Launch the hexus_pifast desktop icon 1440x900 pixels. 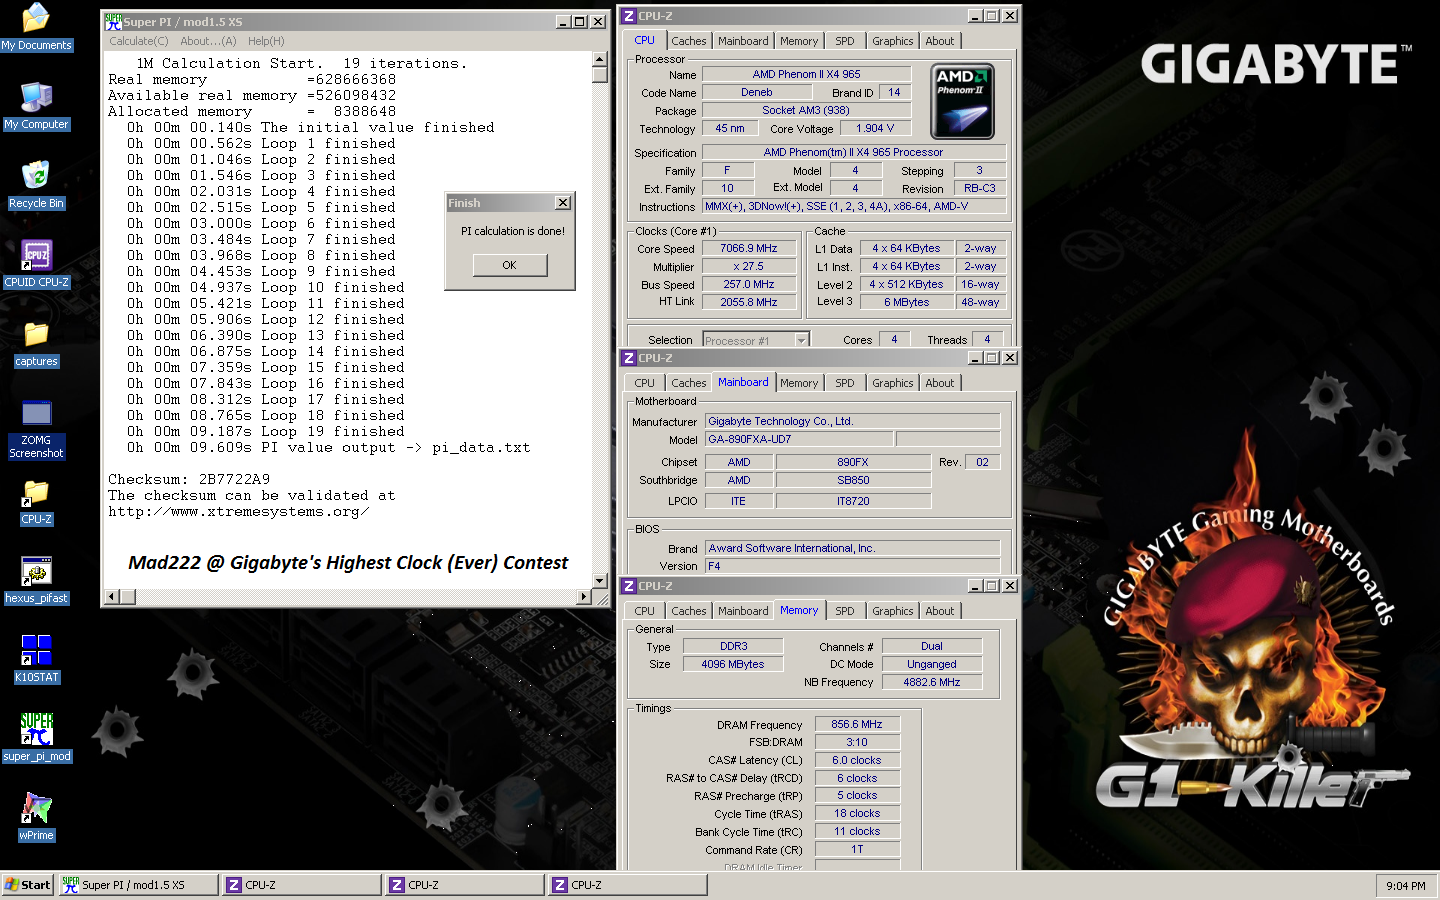(36, 580)
